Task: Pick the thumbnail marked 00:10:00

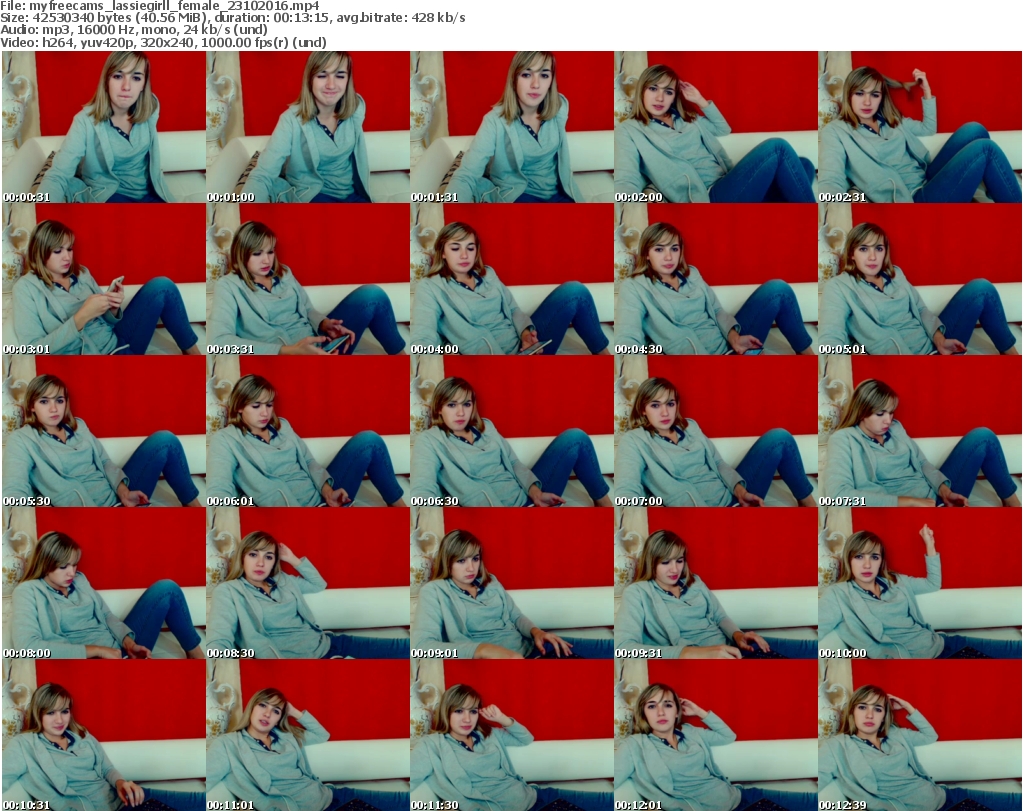Action: click(x=919, y=583)
